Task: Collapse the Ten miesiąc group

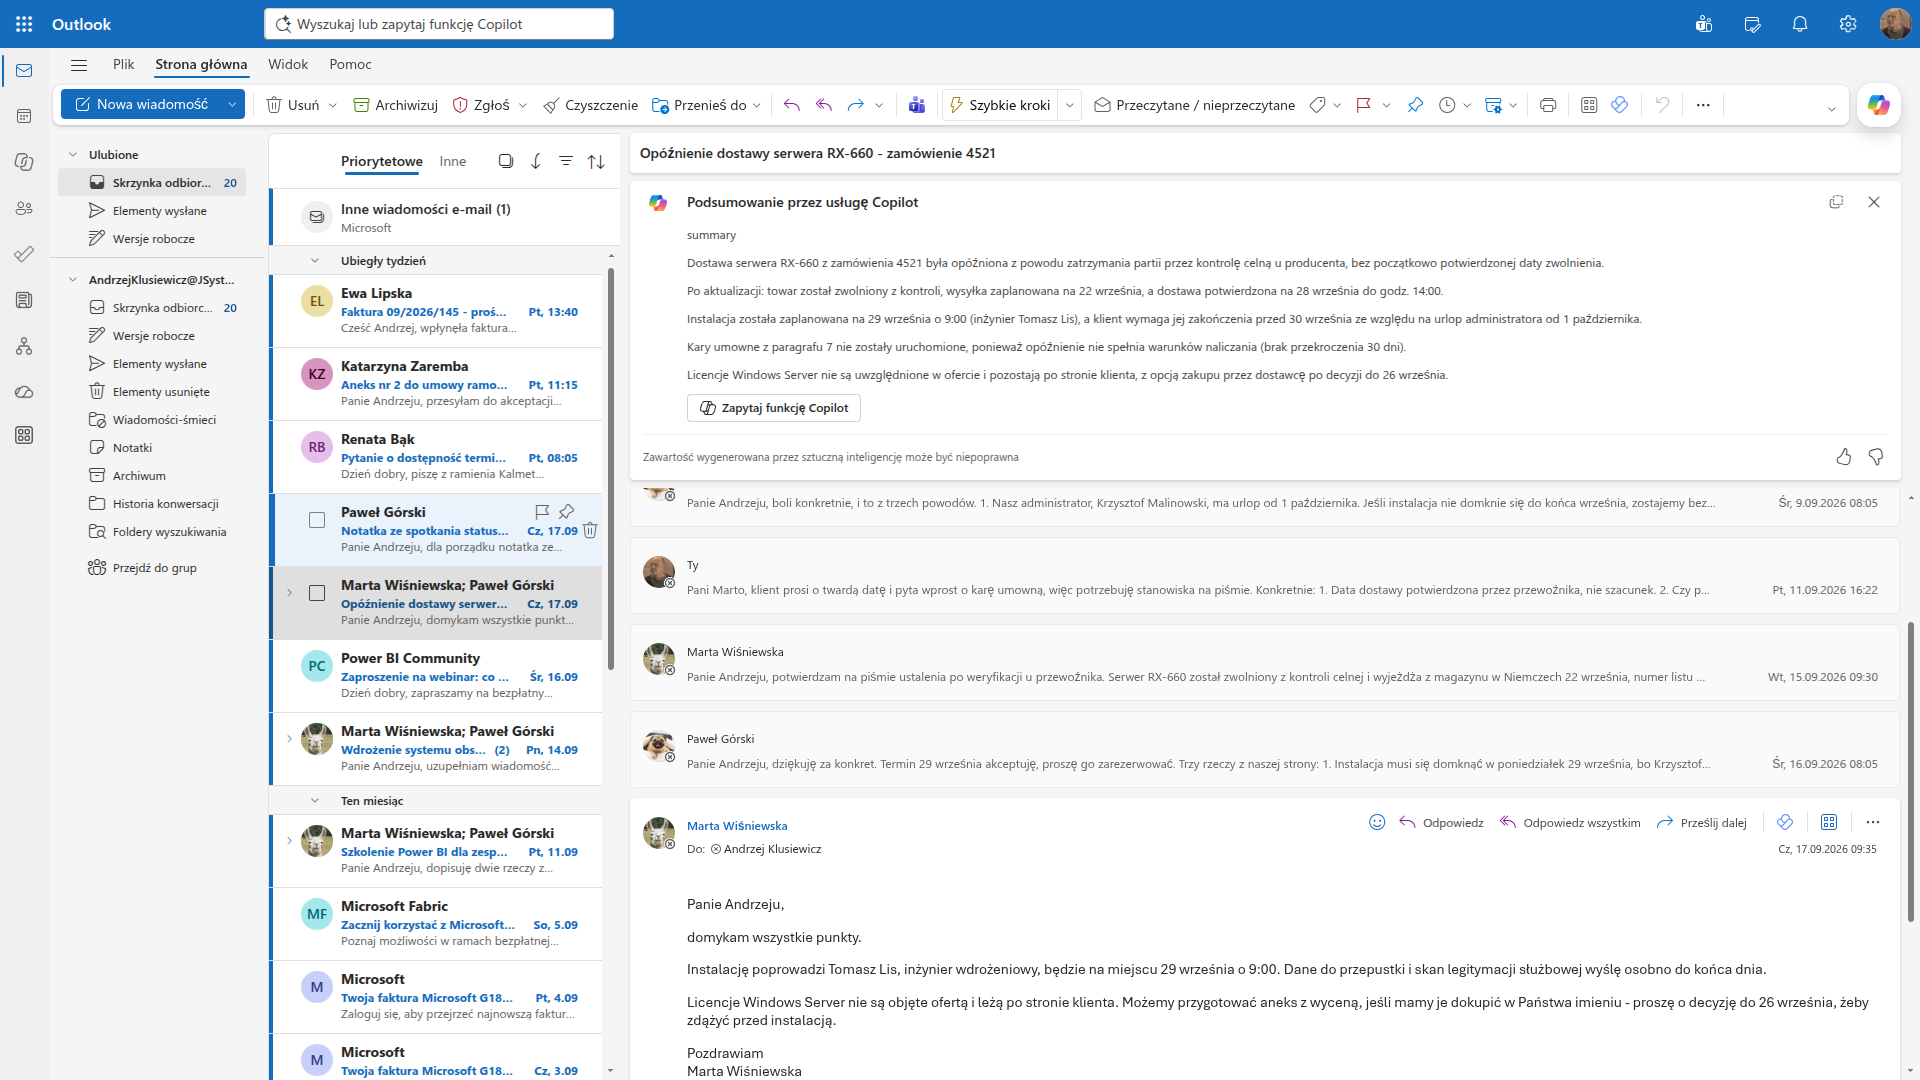Action: coord(315,801)
